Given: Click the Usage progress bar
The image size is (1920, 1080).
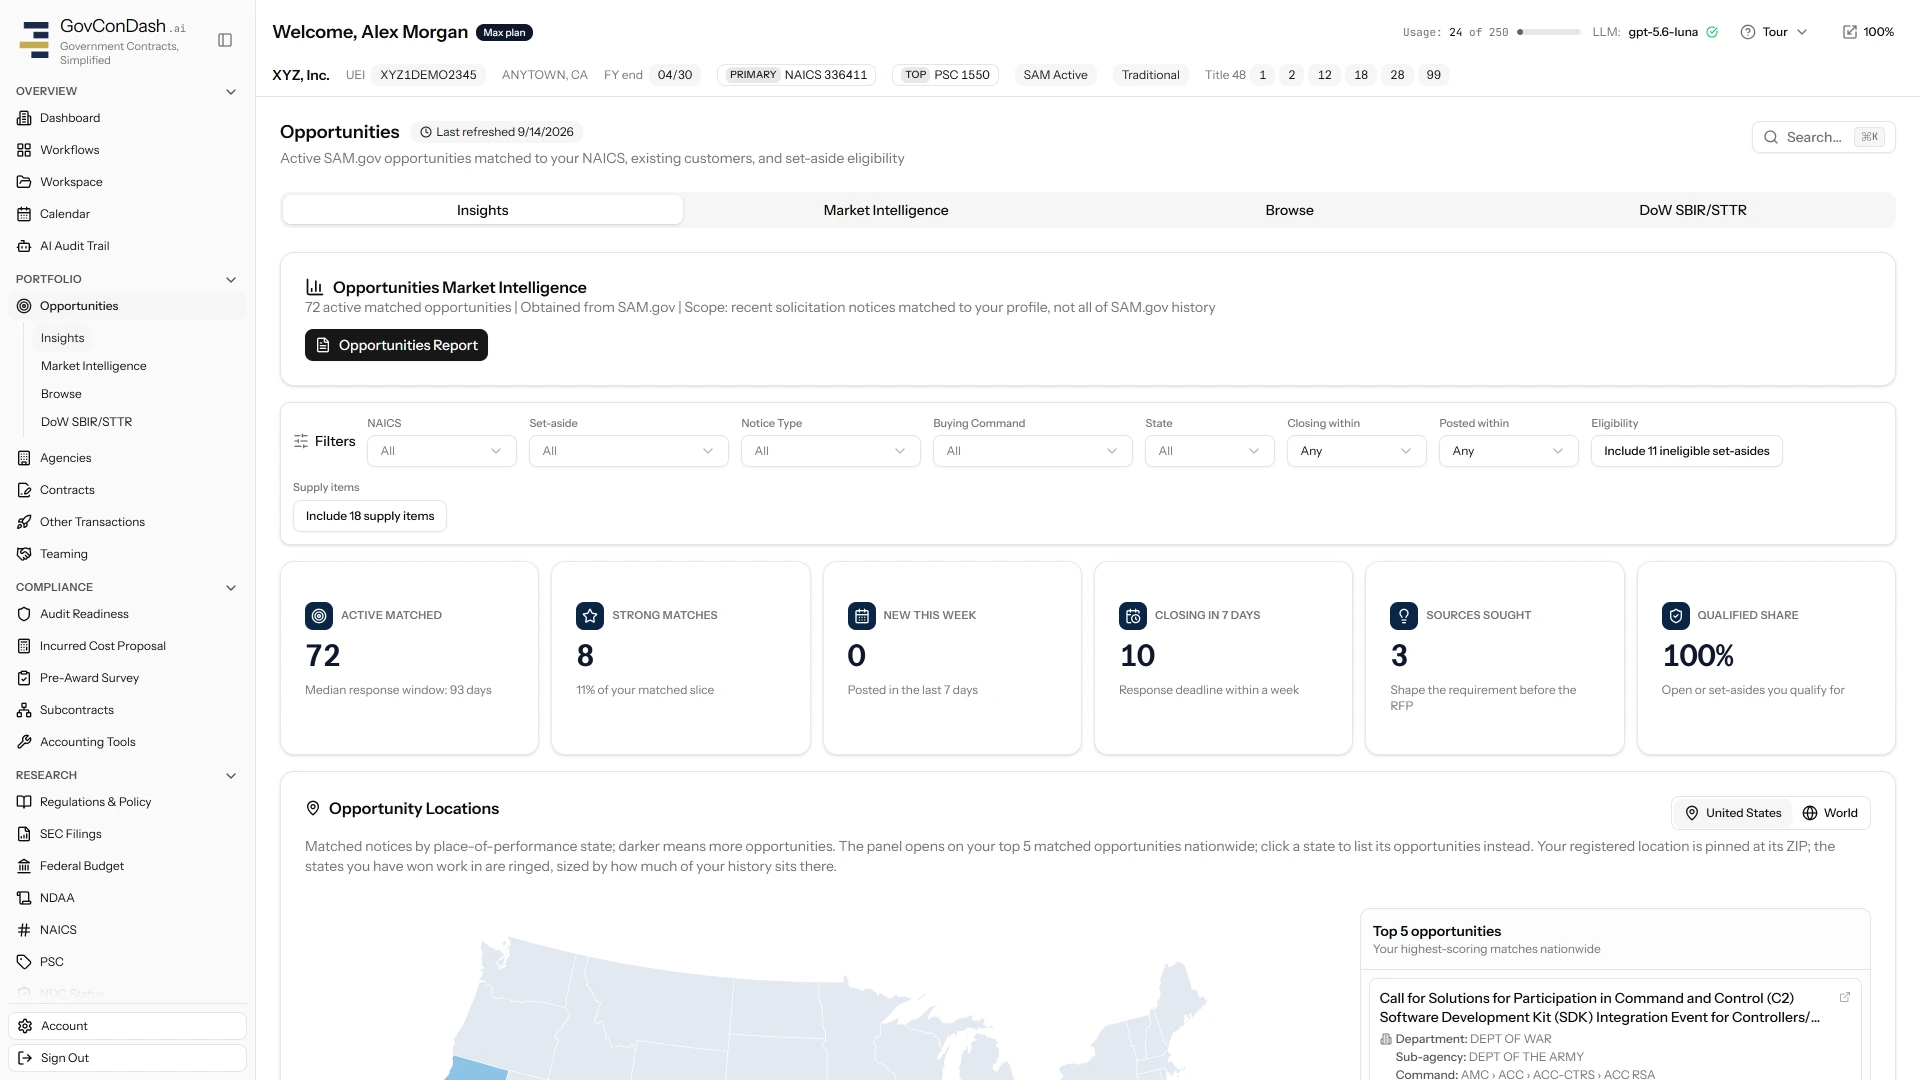Looking at the screenshot, I should [1549, 32].
